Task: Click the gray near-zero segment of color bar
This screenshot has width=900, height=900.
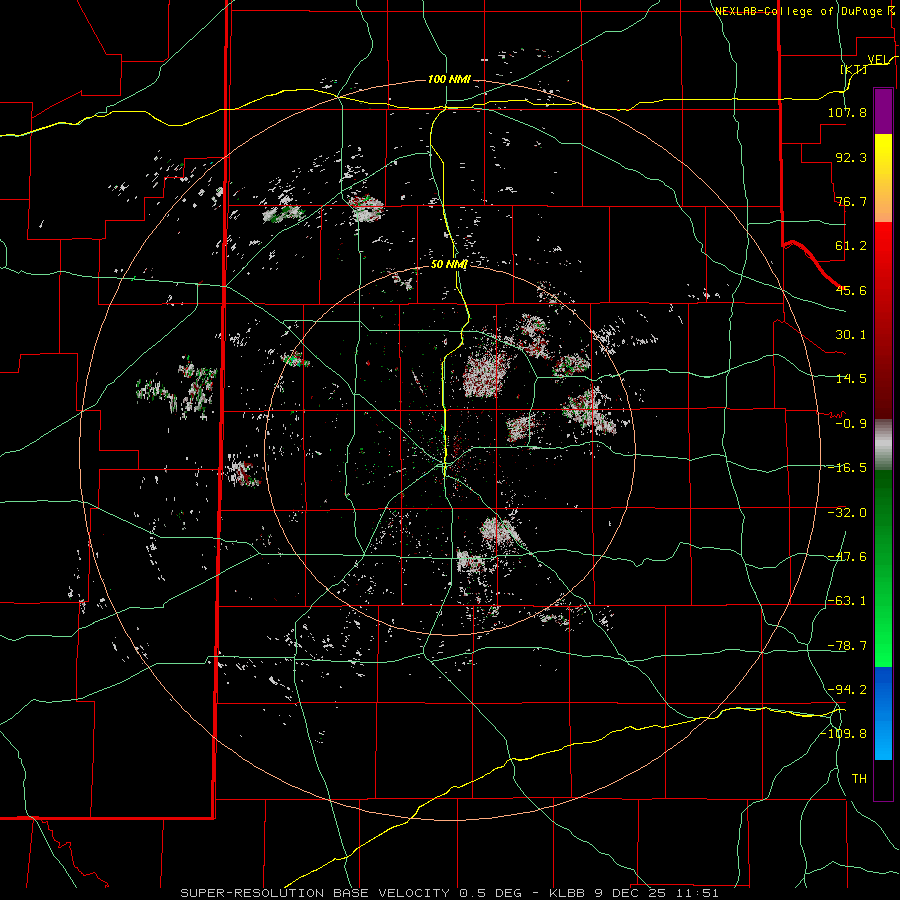Action: [883, 445]
